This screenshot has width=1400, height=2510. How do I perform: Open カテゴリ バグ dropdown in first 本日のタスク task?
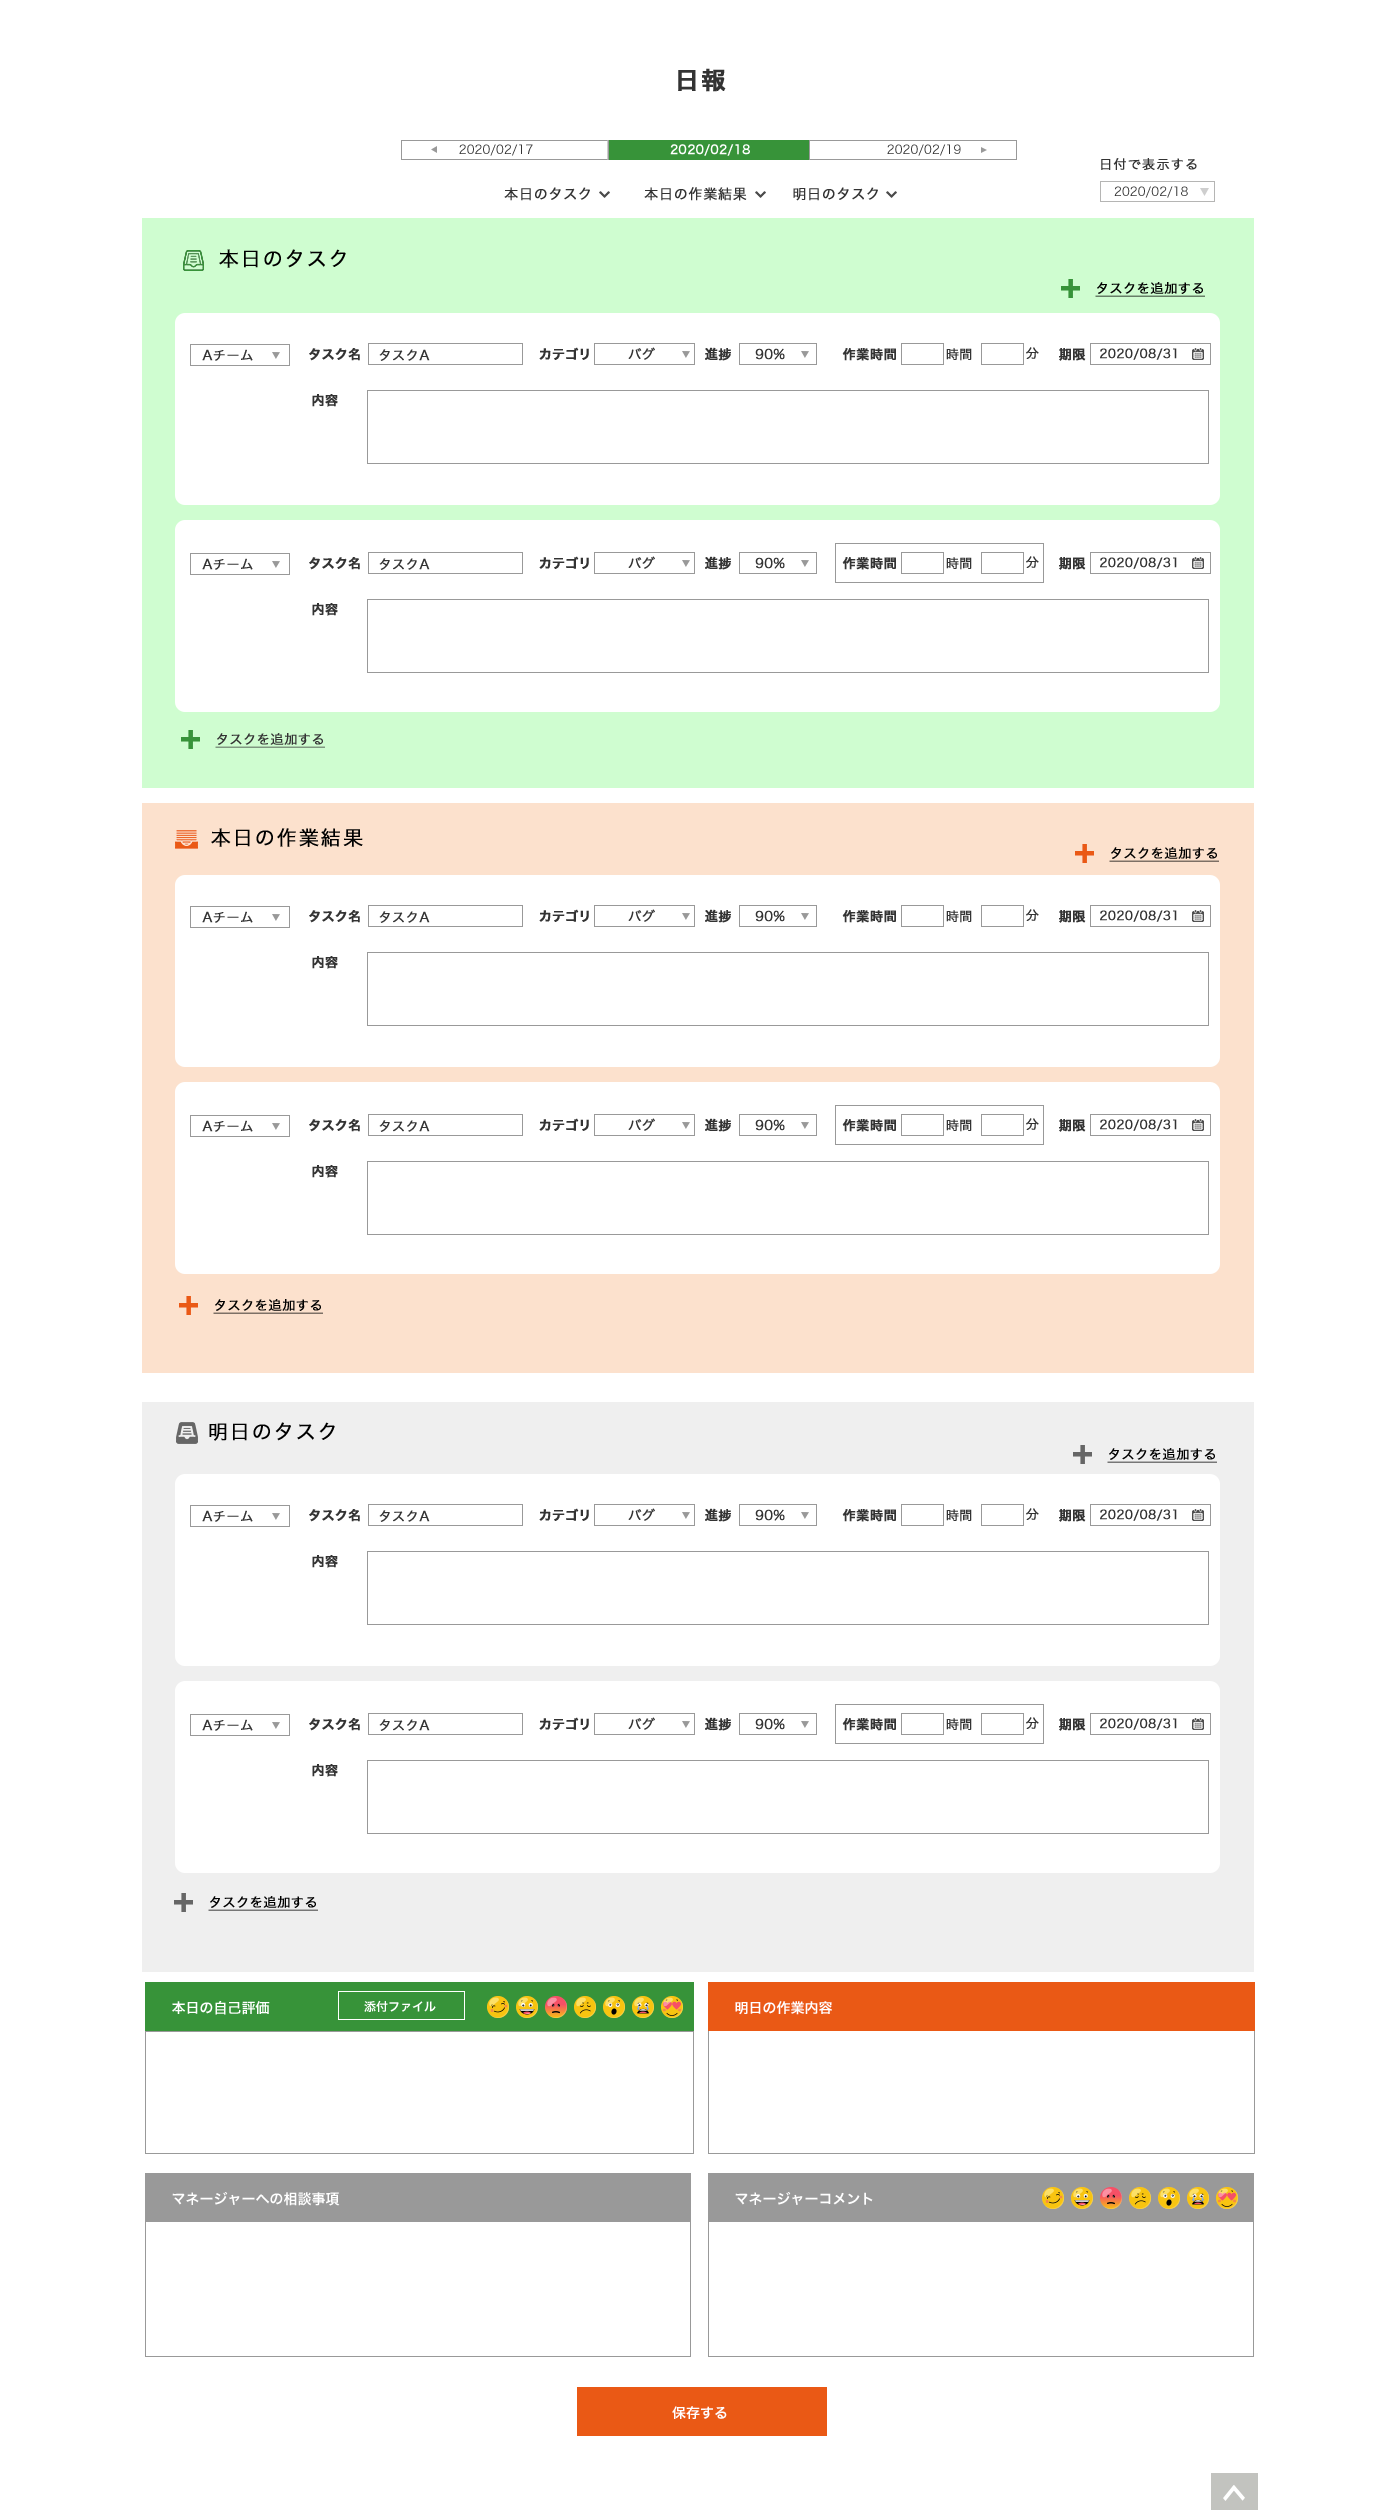tap(644, 354)
